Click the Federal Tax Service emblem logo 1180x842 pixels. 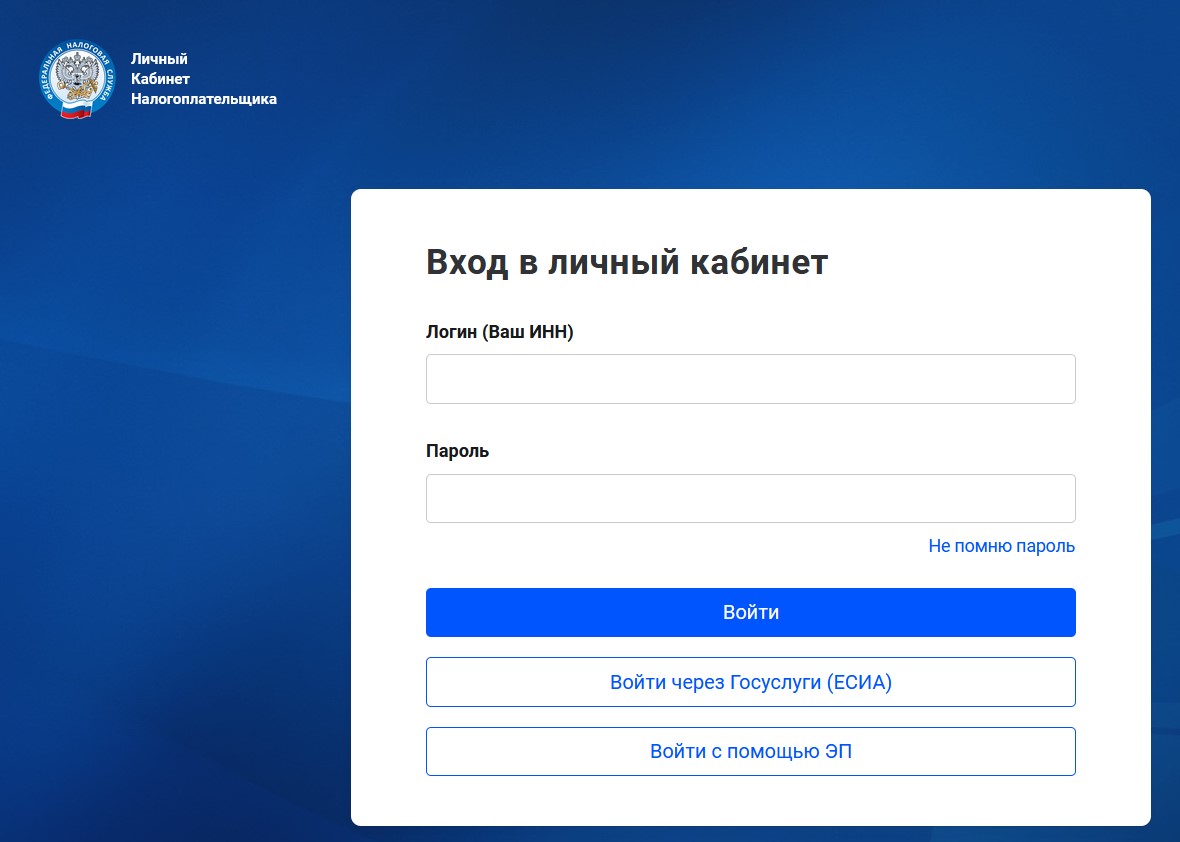[x=77, y=79]
